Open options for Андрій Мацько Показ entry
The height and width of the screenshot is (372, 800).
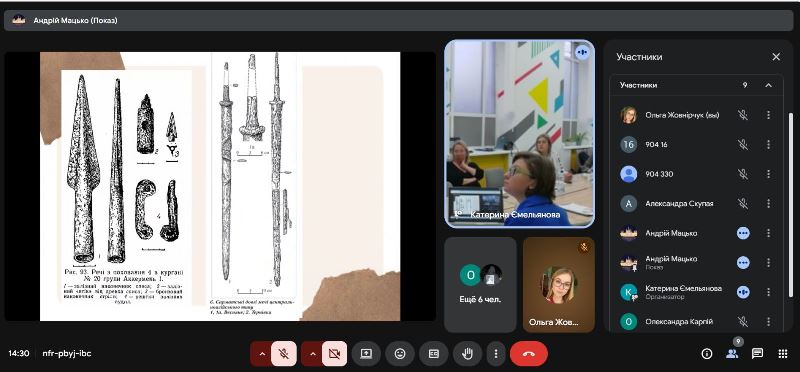(x=768, y=263)
